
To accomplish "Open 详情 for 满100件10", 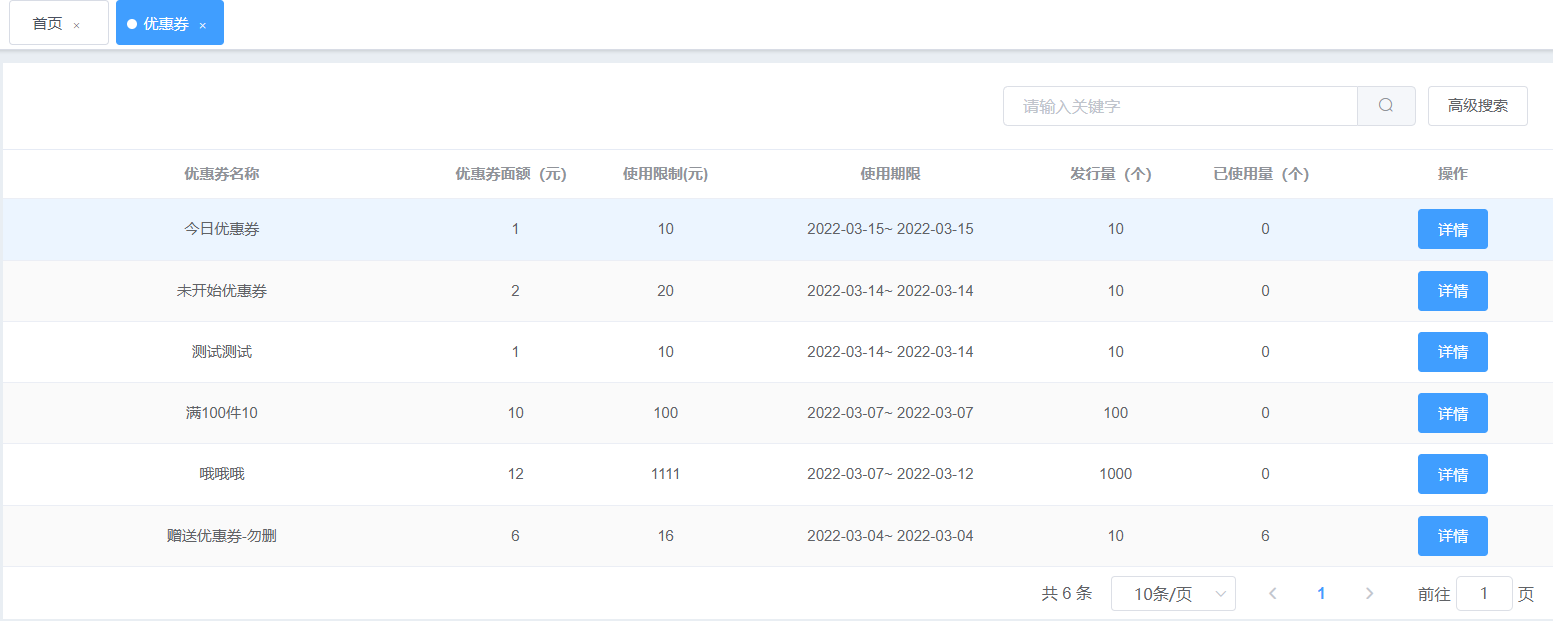I will coord(1453,413).
